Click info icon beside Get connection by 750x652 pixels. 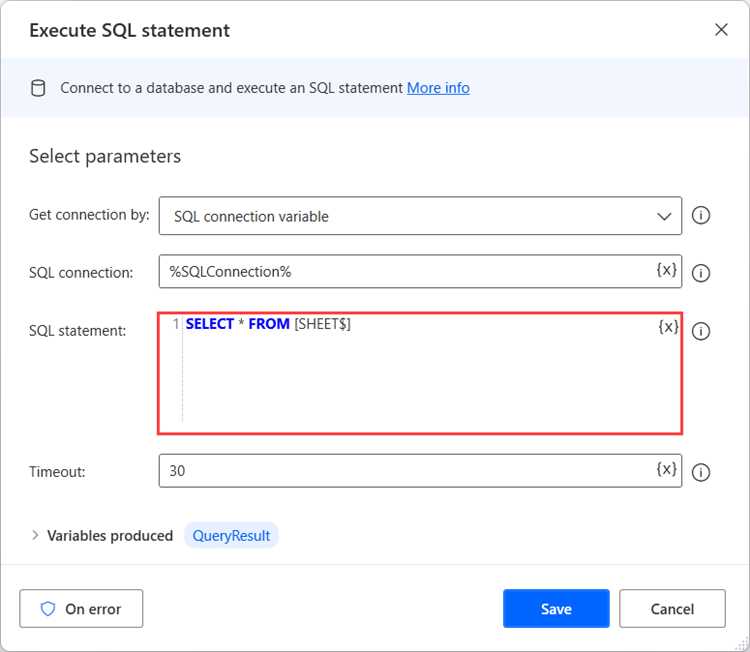(701, 216)
